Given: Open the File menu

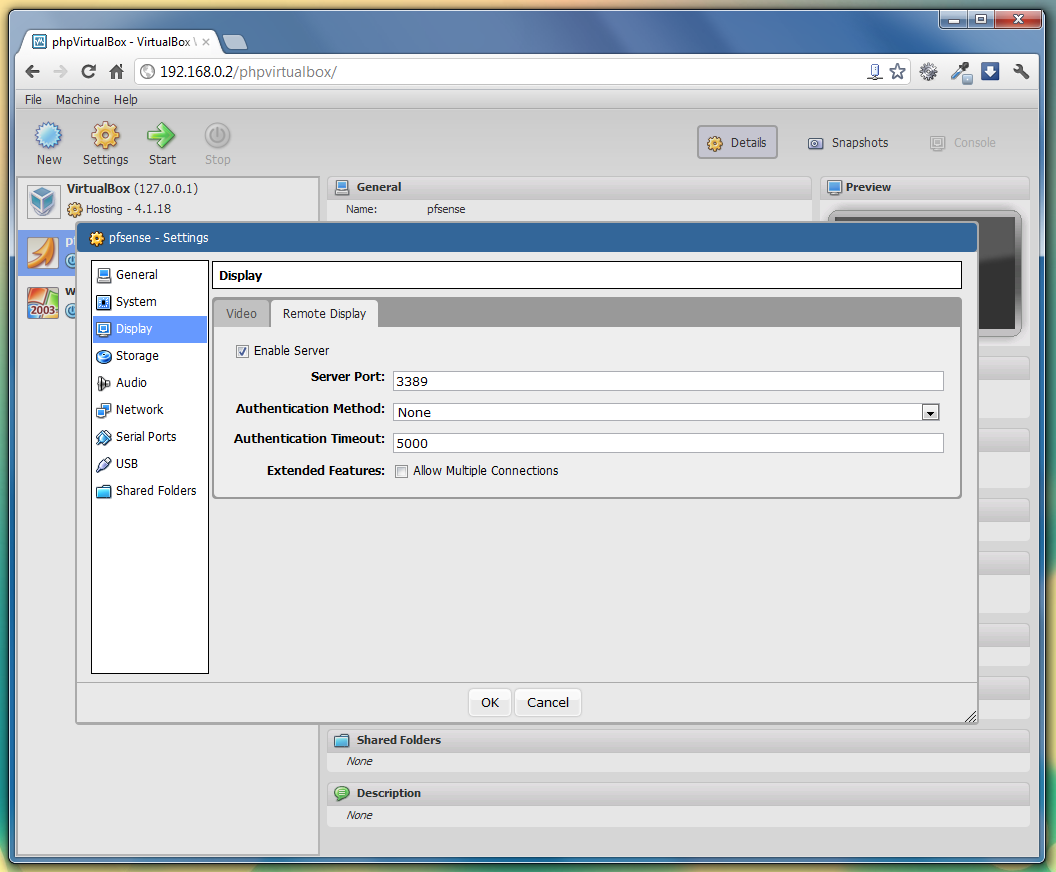Looking at the screenshot, I should pyautogui.click(x=33, y=100).
